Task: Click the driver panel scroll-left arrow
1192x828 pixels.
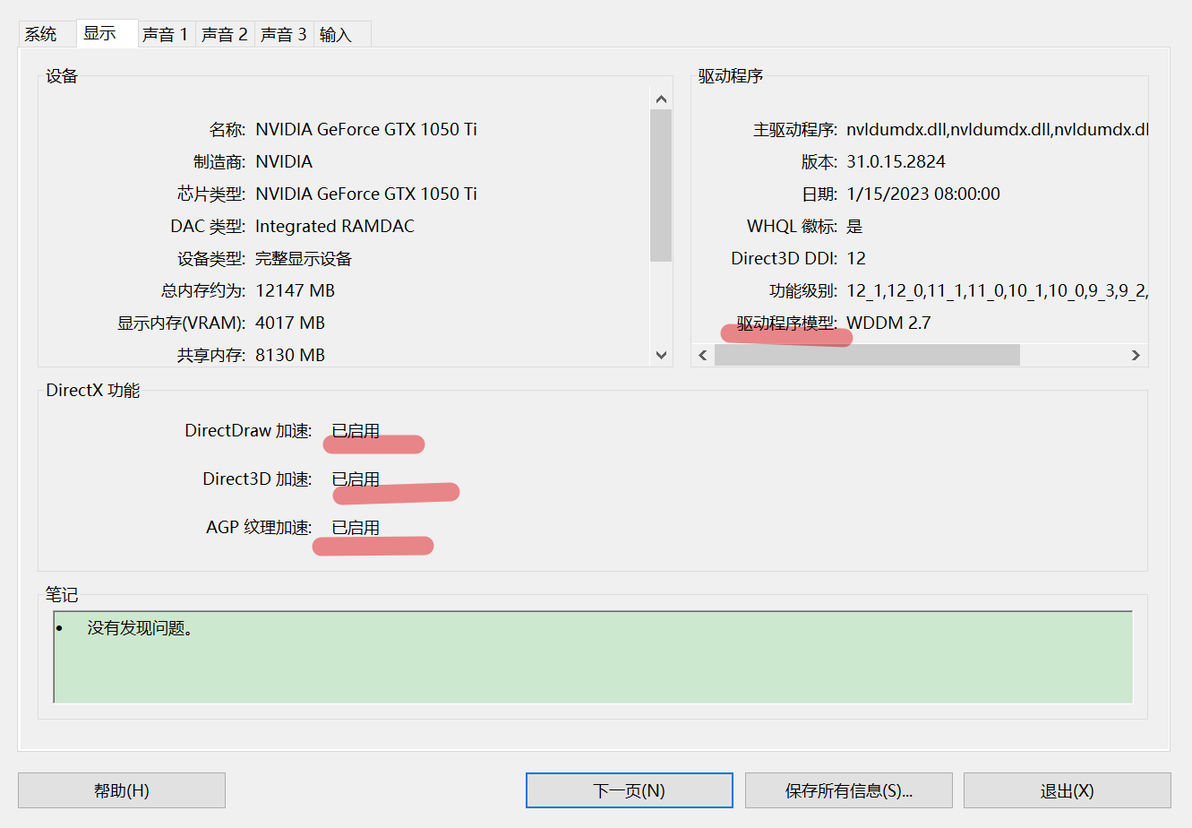Action: point(703,355)
